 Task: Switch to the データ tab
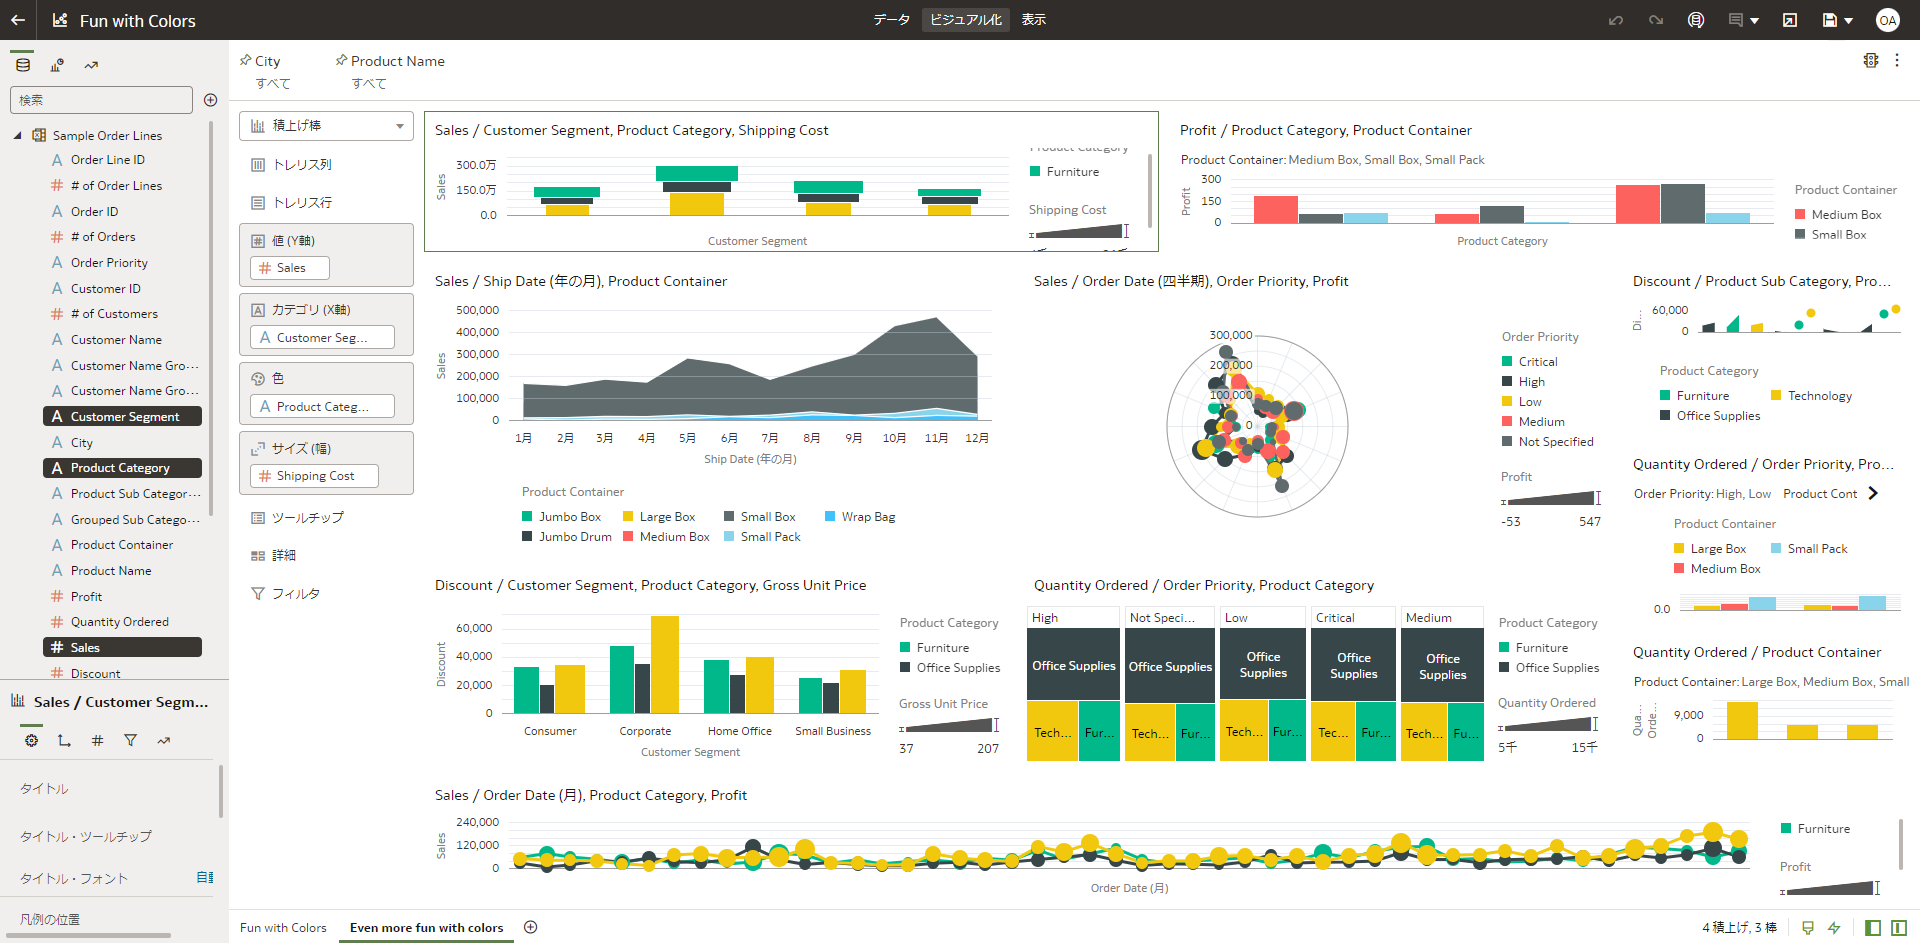tap(891, 20)
